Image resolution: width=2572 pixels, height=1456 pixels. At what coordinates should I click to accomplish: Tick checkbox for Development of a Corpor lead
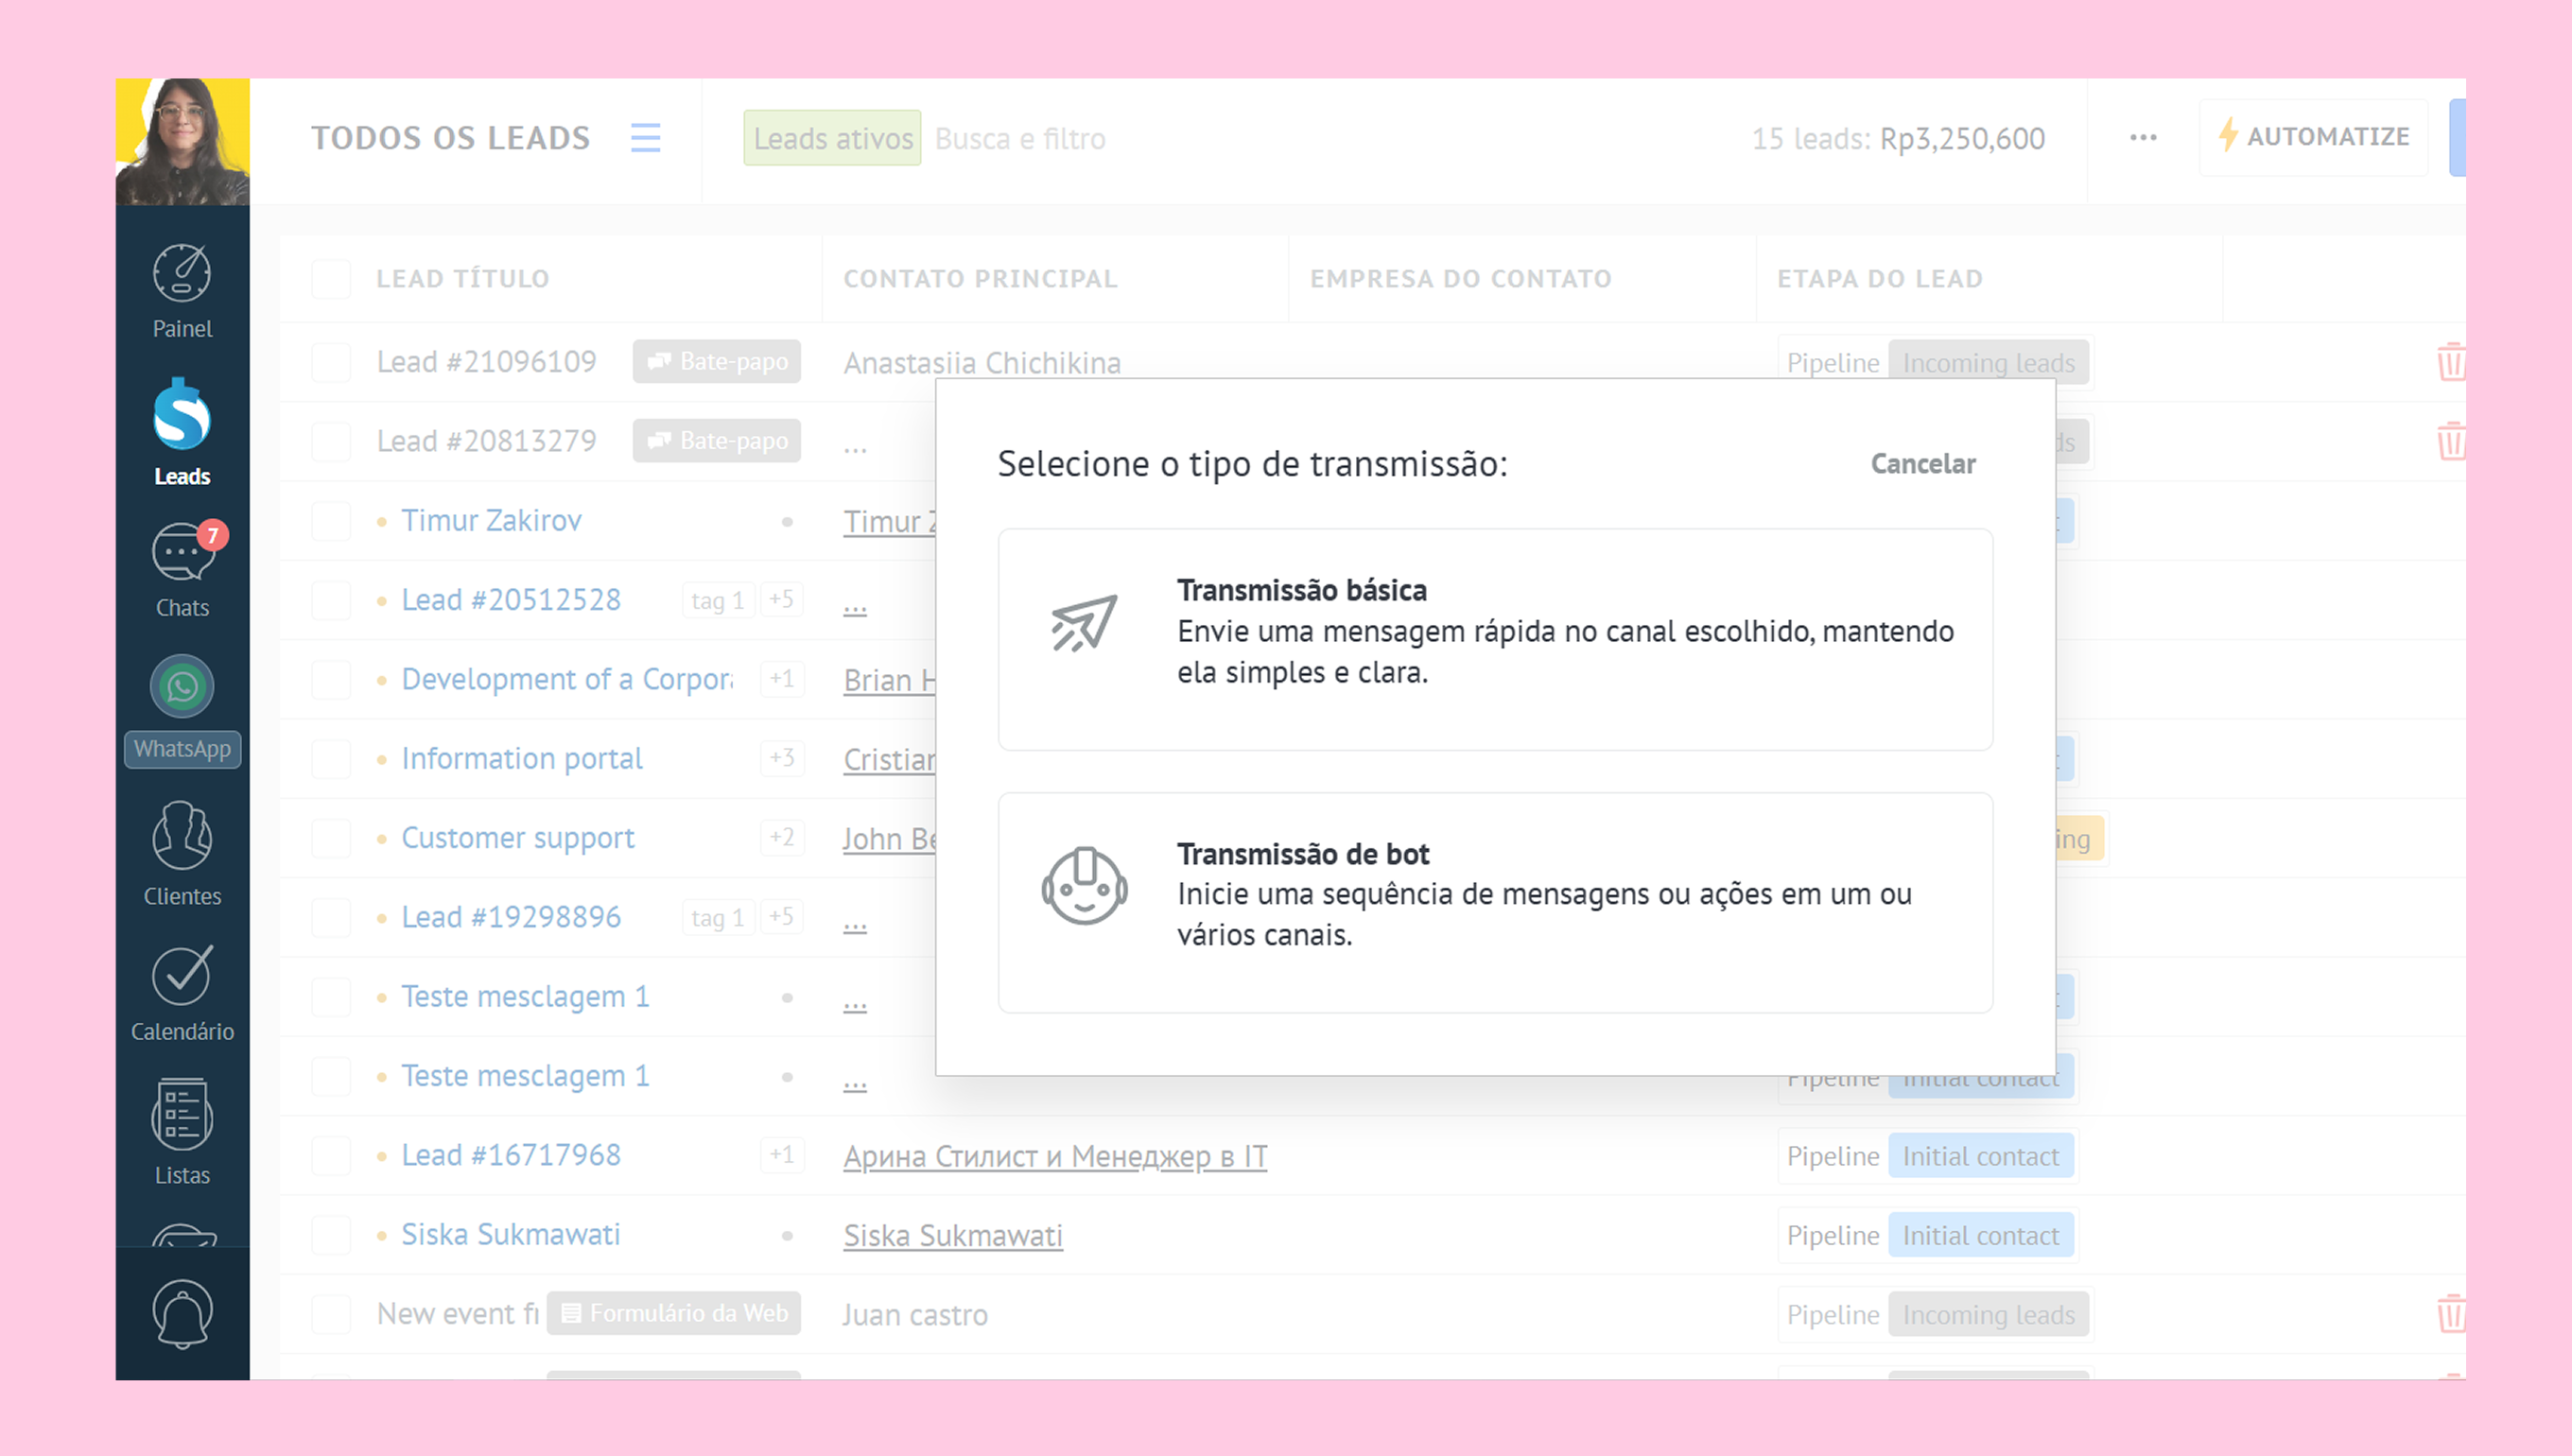point(331,680)
